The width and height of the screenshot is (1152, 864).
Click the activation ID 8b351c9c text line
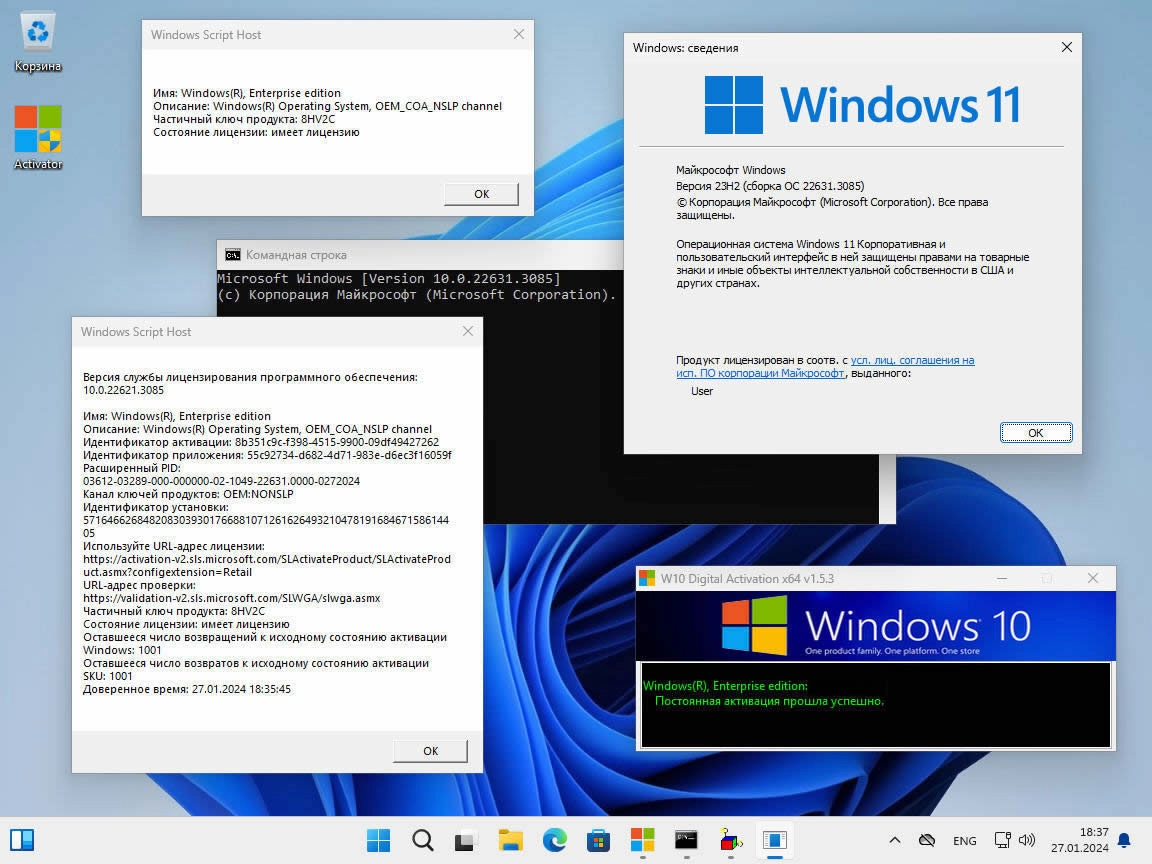(261, 442)
